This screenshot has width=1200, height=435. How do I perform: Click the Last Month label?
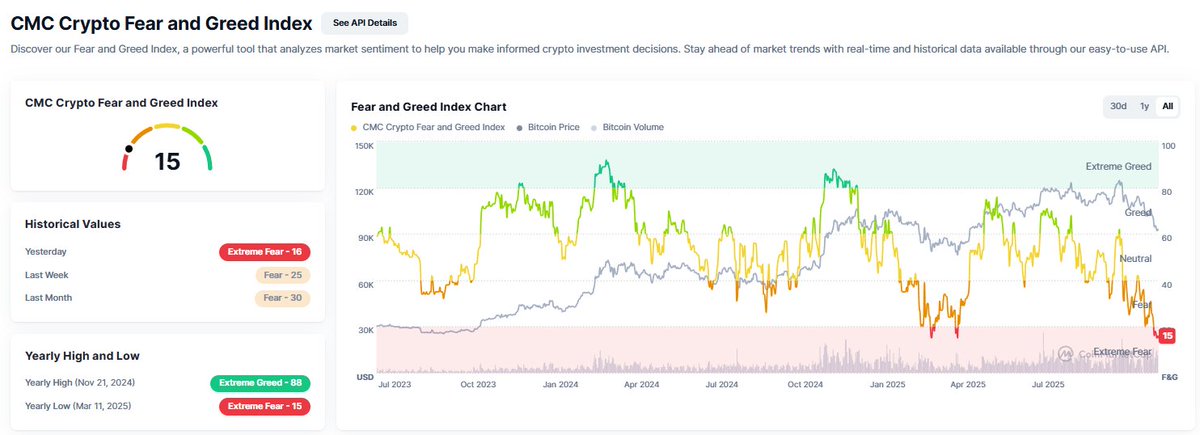coord(49,298)
